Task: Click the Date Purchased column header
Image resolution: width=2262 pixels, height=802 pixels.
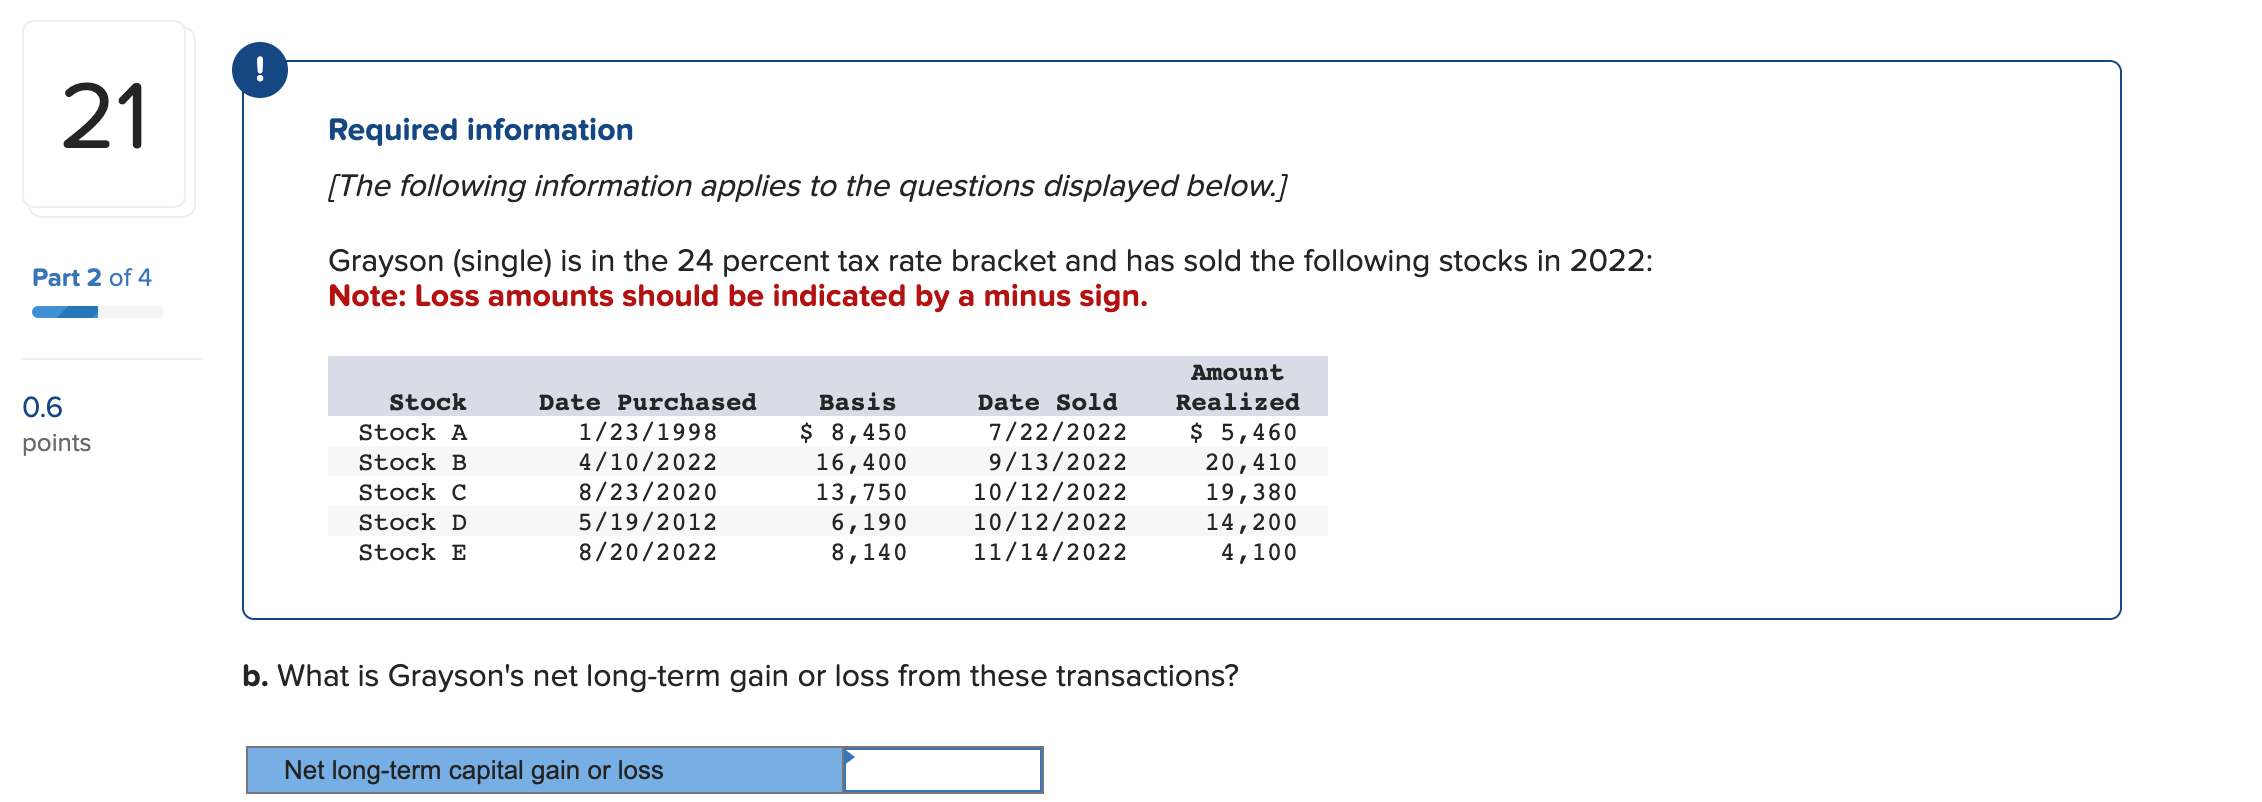Action: point(648,402)
